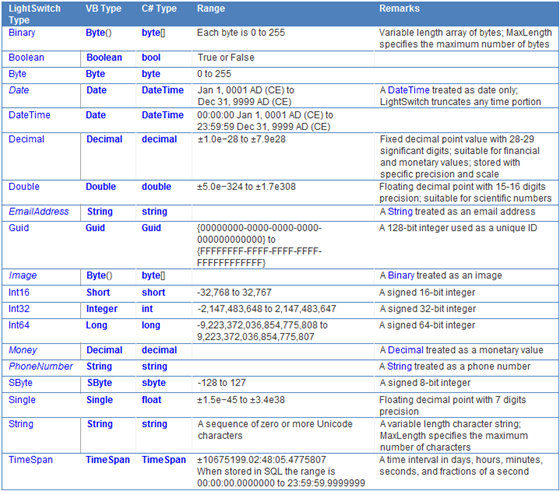Click the Single LightSwitch type link
Image resolution: width=560 pixels, height=491 pixels.
point(22,400)
